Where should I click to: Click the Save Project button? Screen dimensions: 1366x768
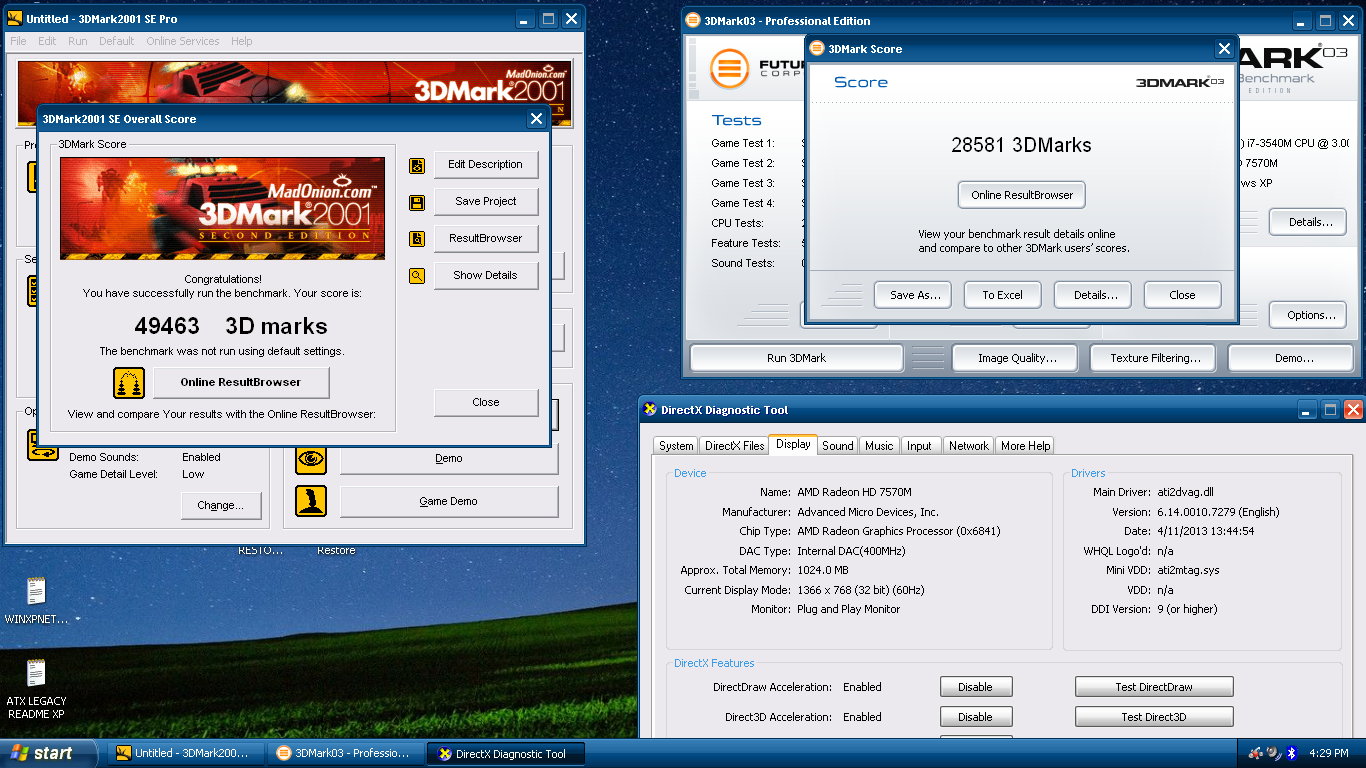click(x=486, y=202)
